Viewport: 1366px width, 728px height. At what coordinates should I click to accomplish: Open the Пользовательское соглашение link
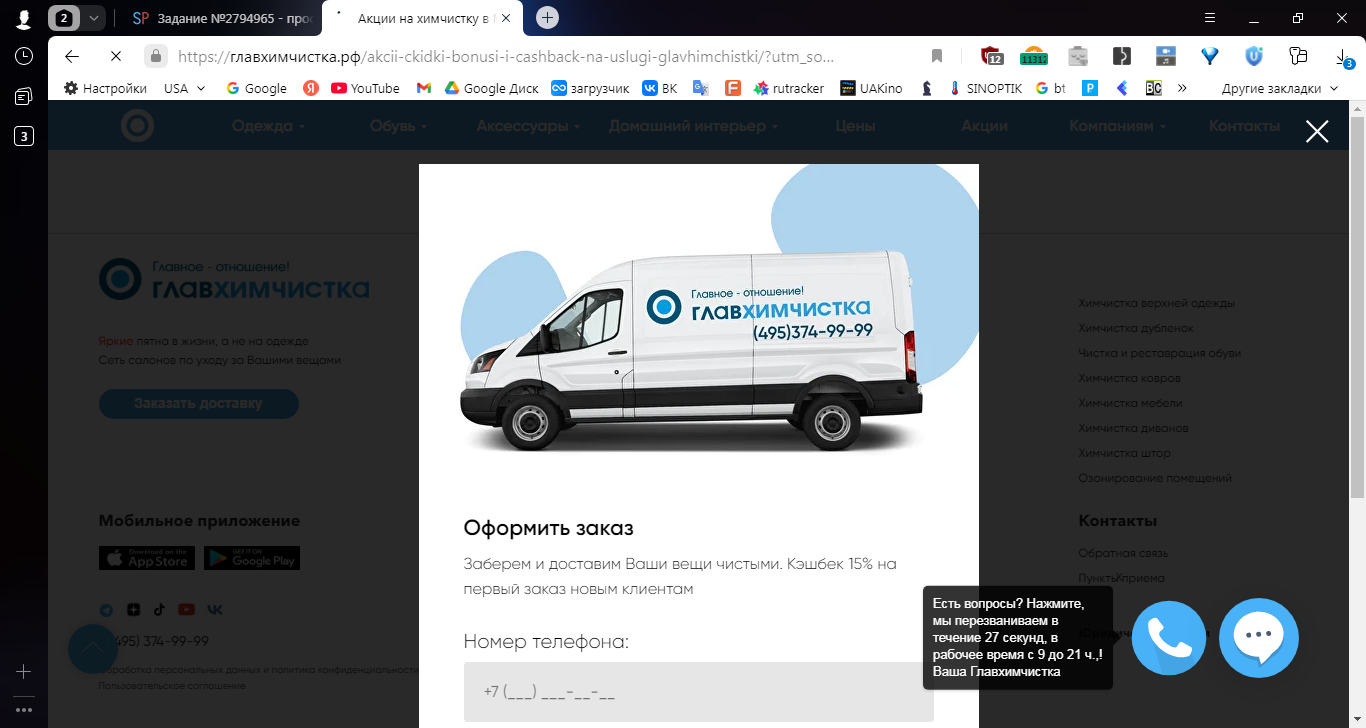[x=172, y=686]
